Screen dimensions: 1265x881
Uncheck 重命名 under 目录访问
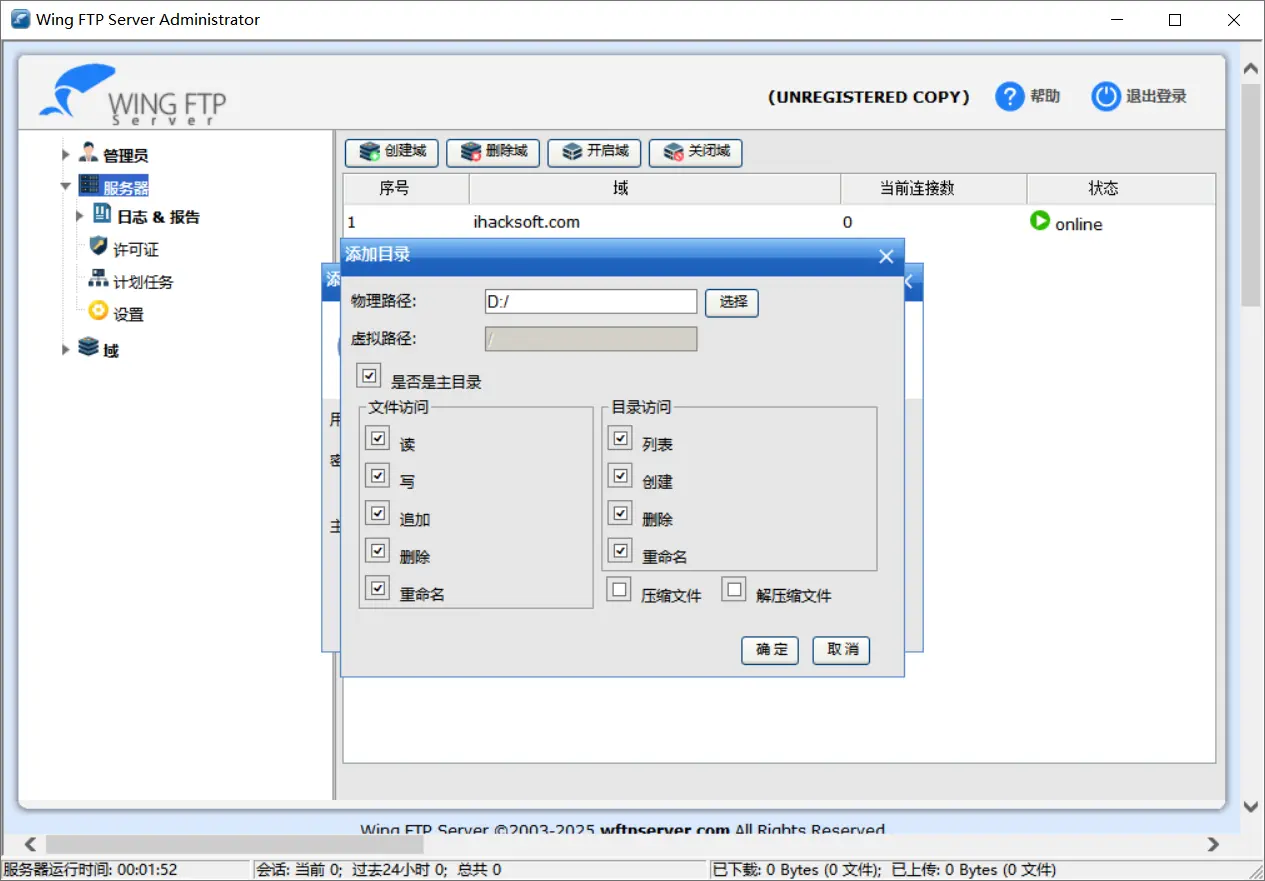(621, 551)
